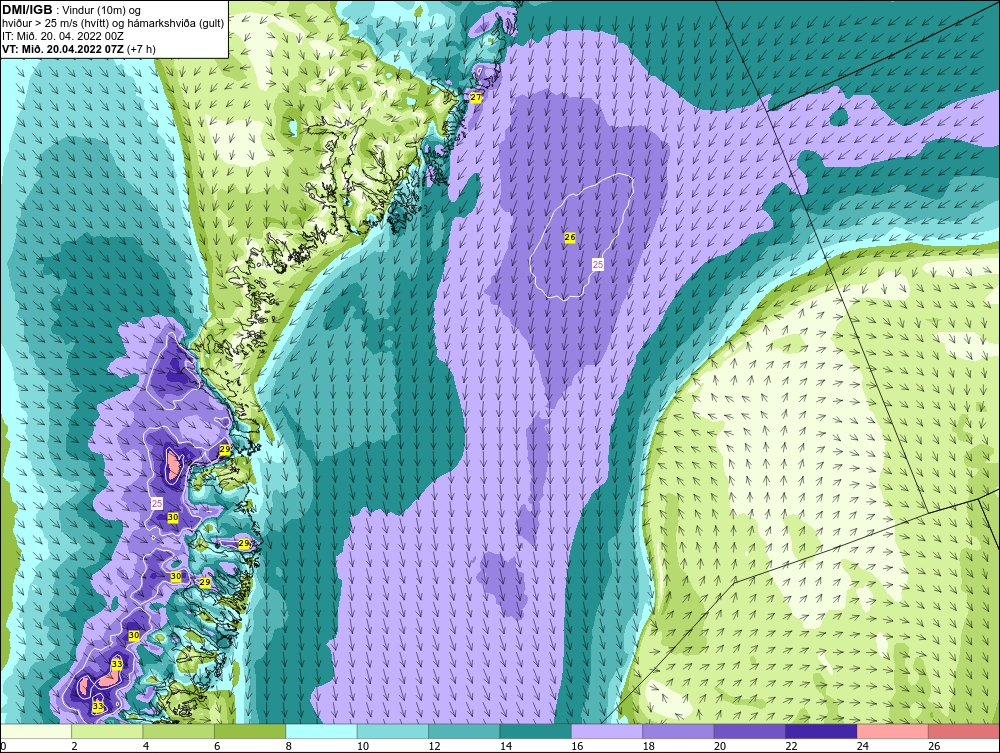The width and height of the screenshot is (1000, 753).
Task: Pick the salmon legend swatch above 26 m/s
Action: tap(964, 731)
